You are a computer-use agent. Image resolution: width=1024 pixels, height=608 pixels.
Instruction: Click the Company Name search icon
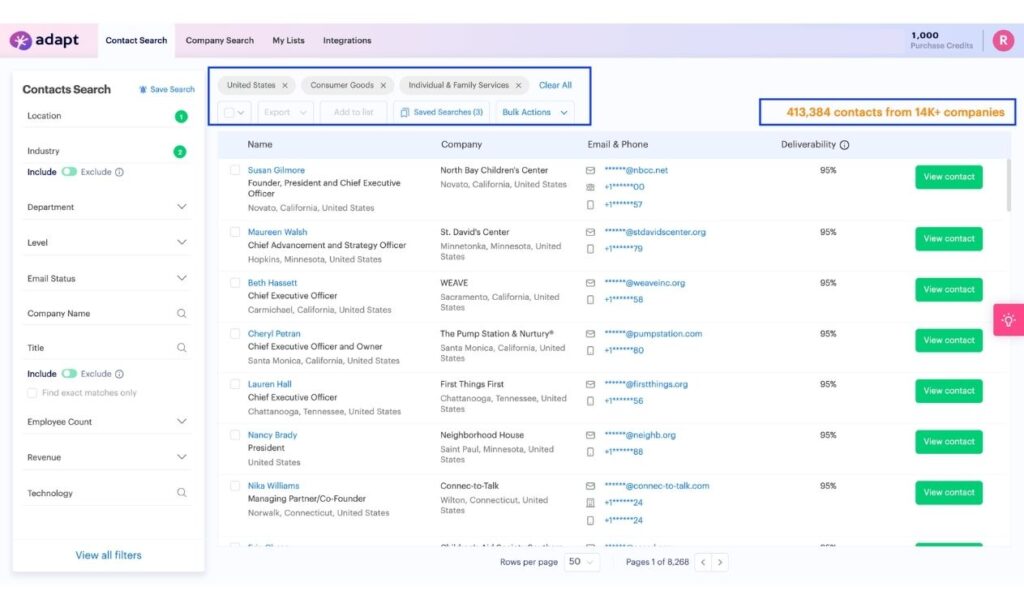pos(182,313)
